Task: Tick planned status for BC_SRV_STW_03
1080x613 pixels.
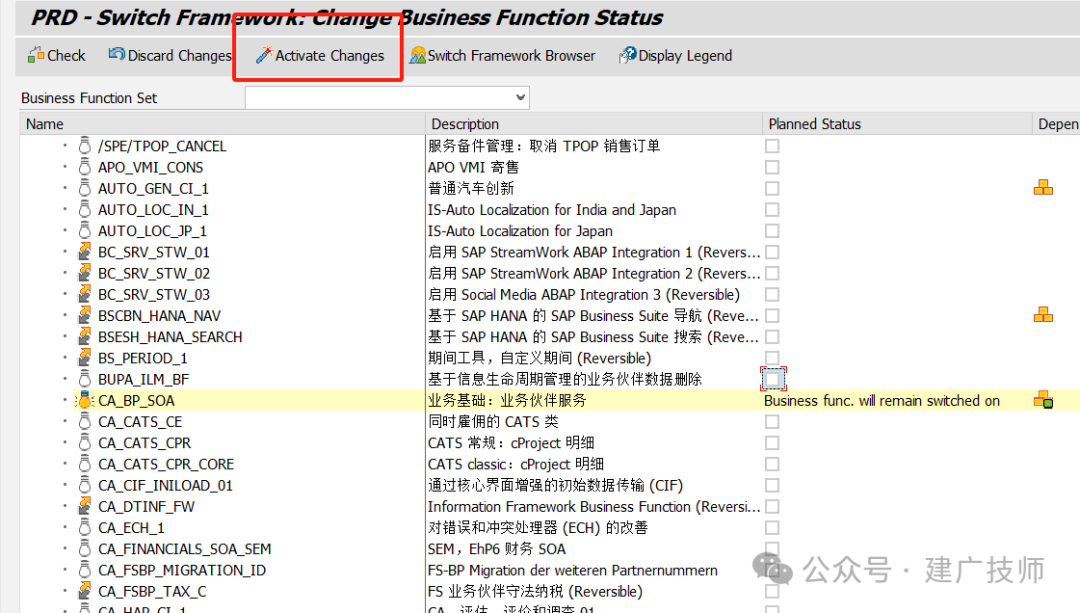Action: (x=772, y=294)
